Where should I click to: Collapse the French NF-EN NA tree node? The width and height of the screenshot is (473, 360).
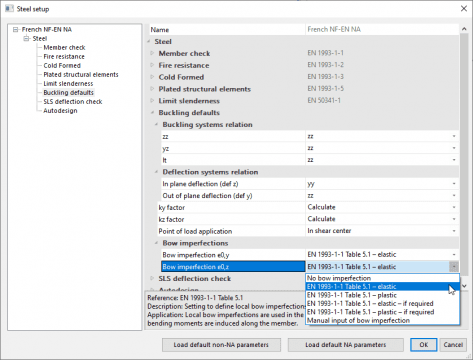click(15, 30)
